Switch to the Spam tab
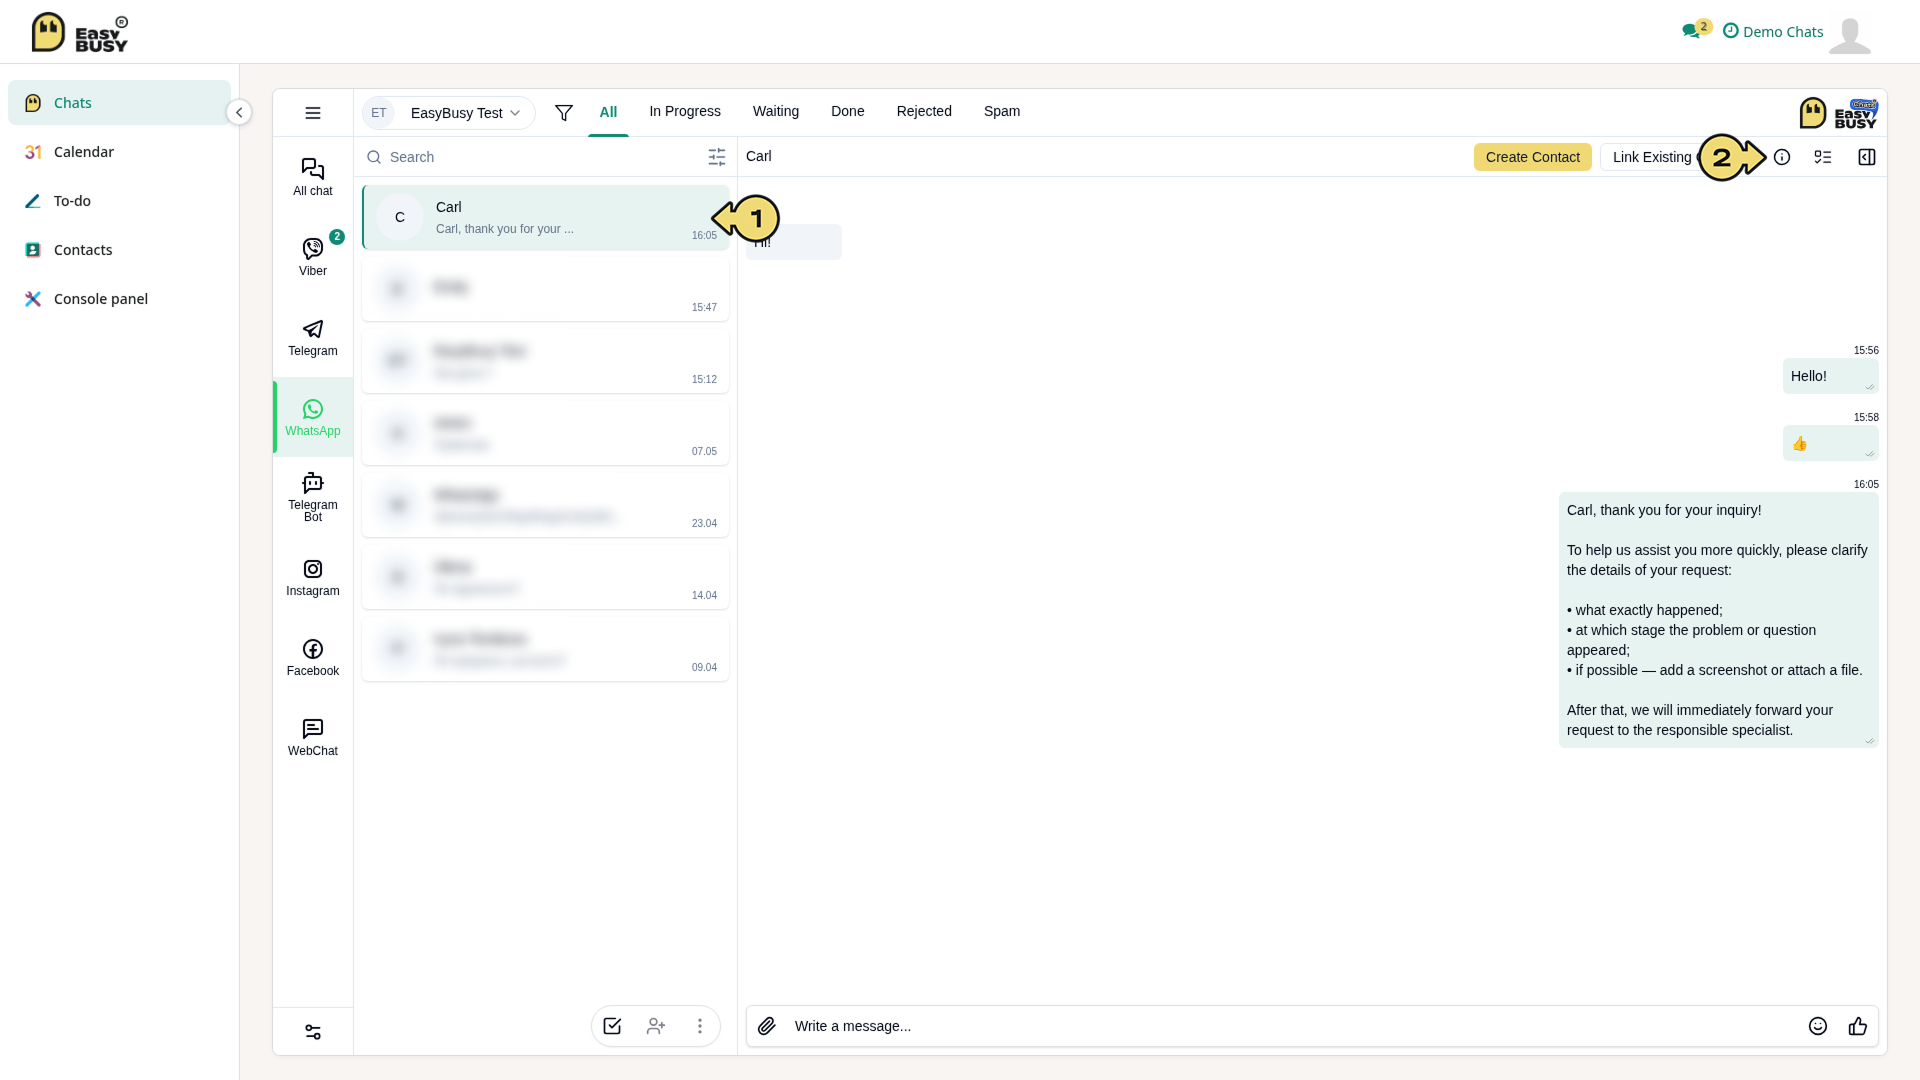The height and width of the screenshot is (1080, 1920). (1002, 111)
